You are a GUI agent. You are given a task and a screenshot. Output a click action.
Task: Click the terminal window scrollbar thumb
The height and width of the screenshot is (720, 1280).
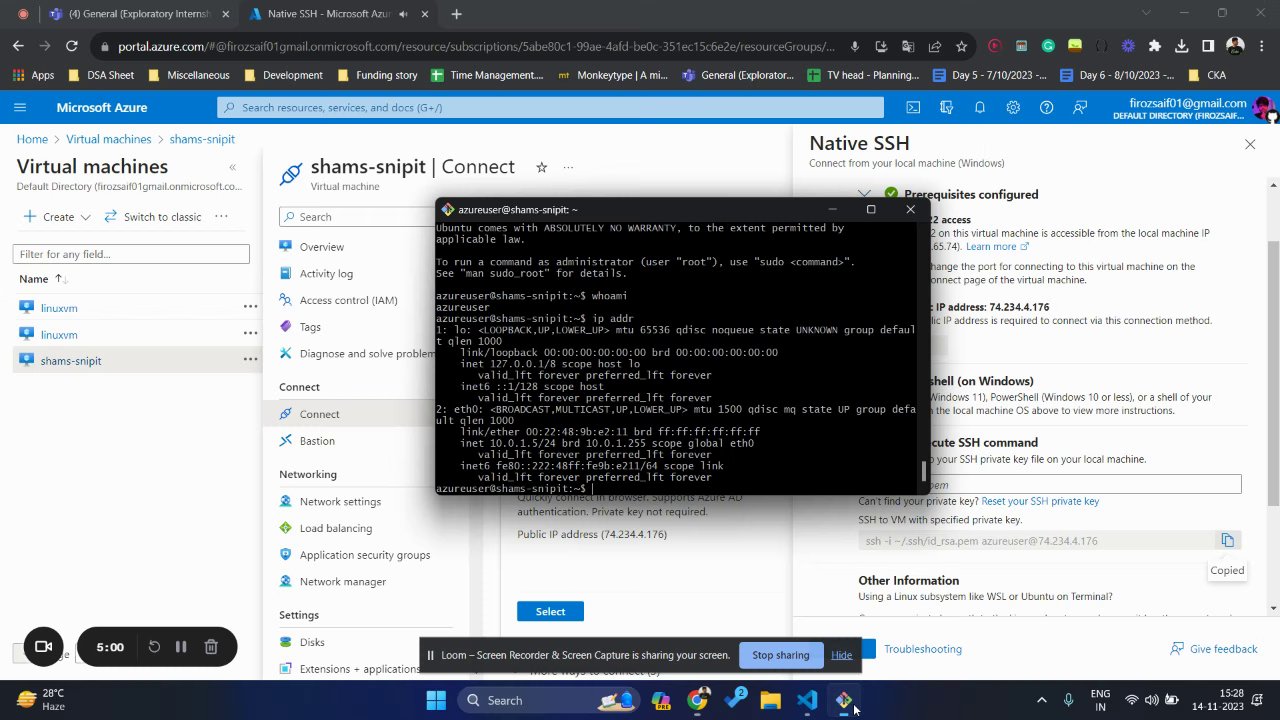tap(924, 471)
